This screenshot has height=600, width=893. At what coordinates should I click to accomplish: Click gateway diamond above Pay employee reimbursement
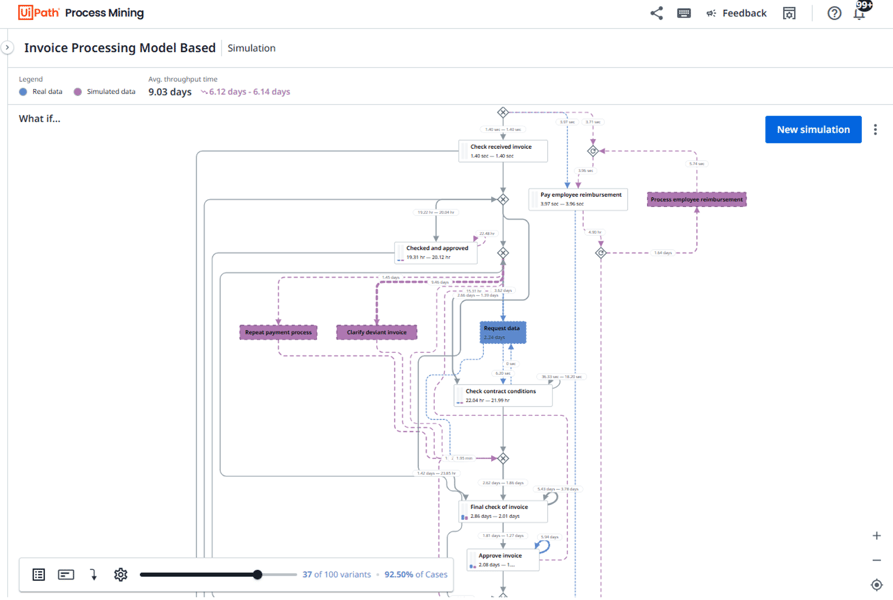pos(593,151)
